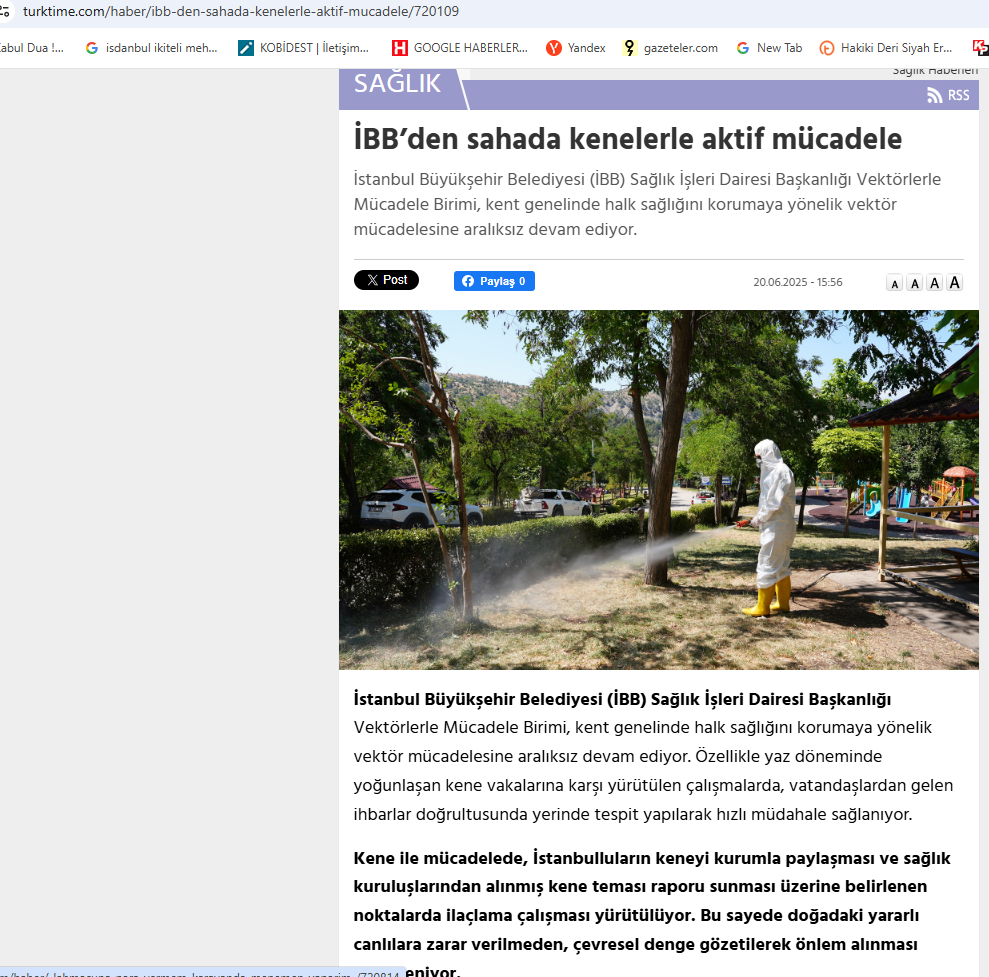
Task: Click the bold 'İstanbul Büyükşehir Belediyesi' opening line
Action: (622, 699)
